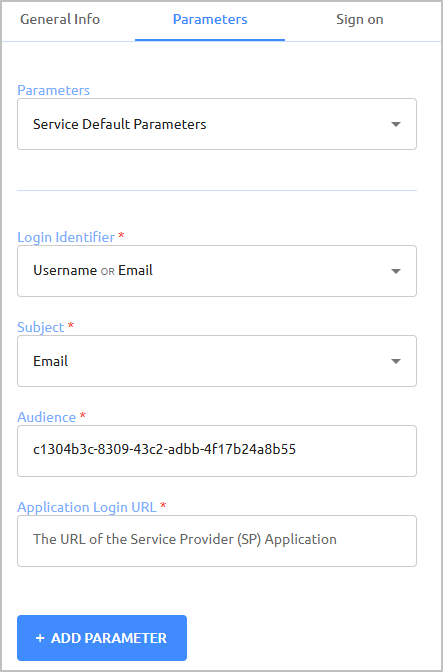Image resolution: width=443 pixels, height=672 pixels.
Task: Focus the Audience text field
Action: click(217, 451)
